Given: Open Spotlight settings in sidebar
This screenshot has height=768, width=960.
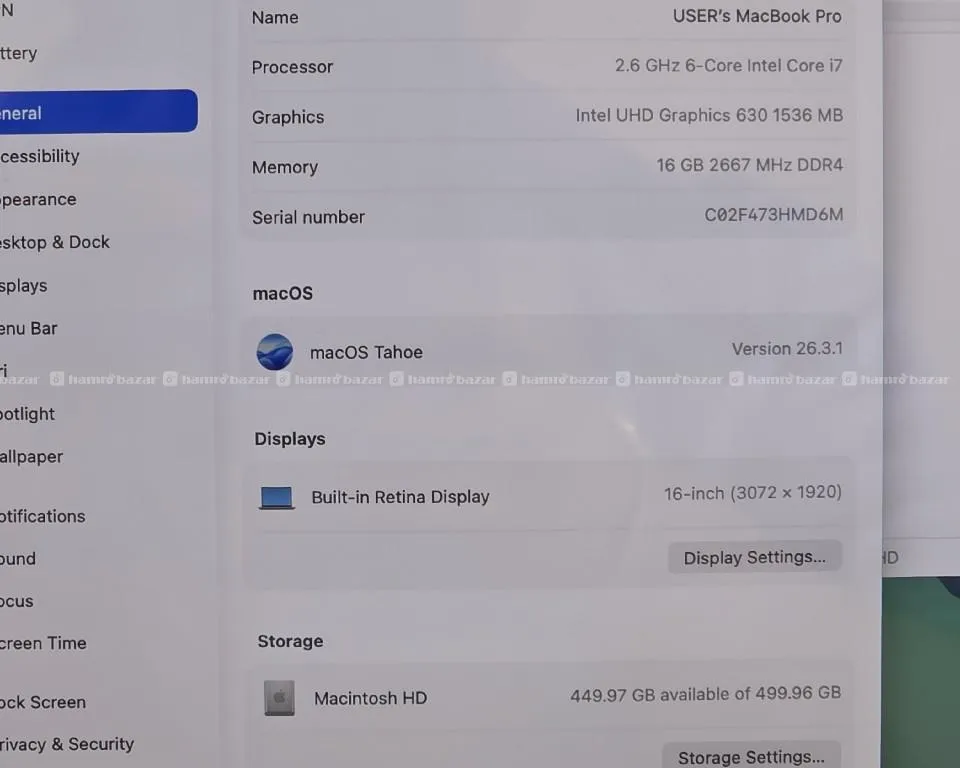Looking at the screenshot, I should tap(27, 415).
